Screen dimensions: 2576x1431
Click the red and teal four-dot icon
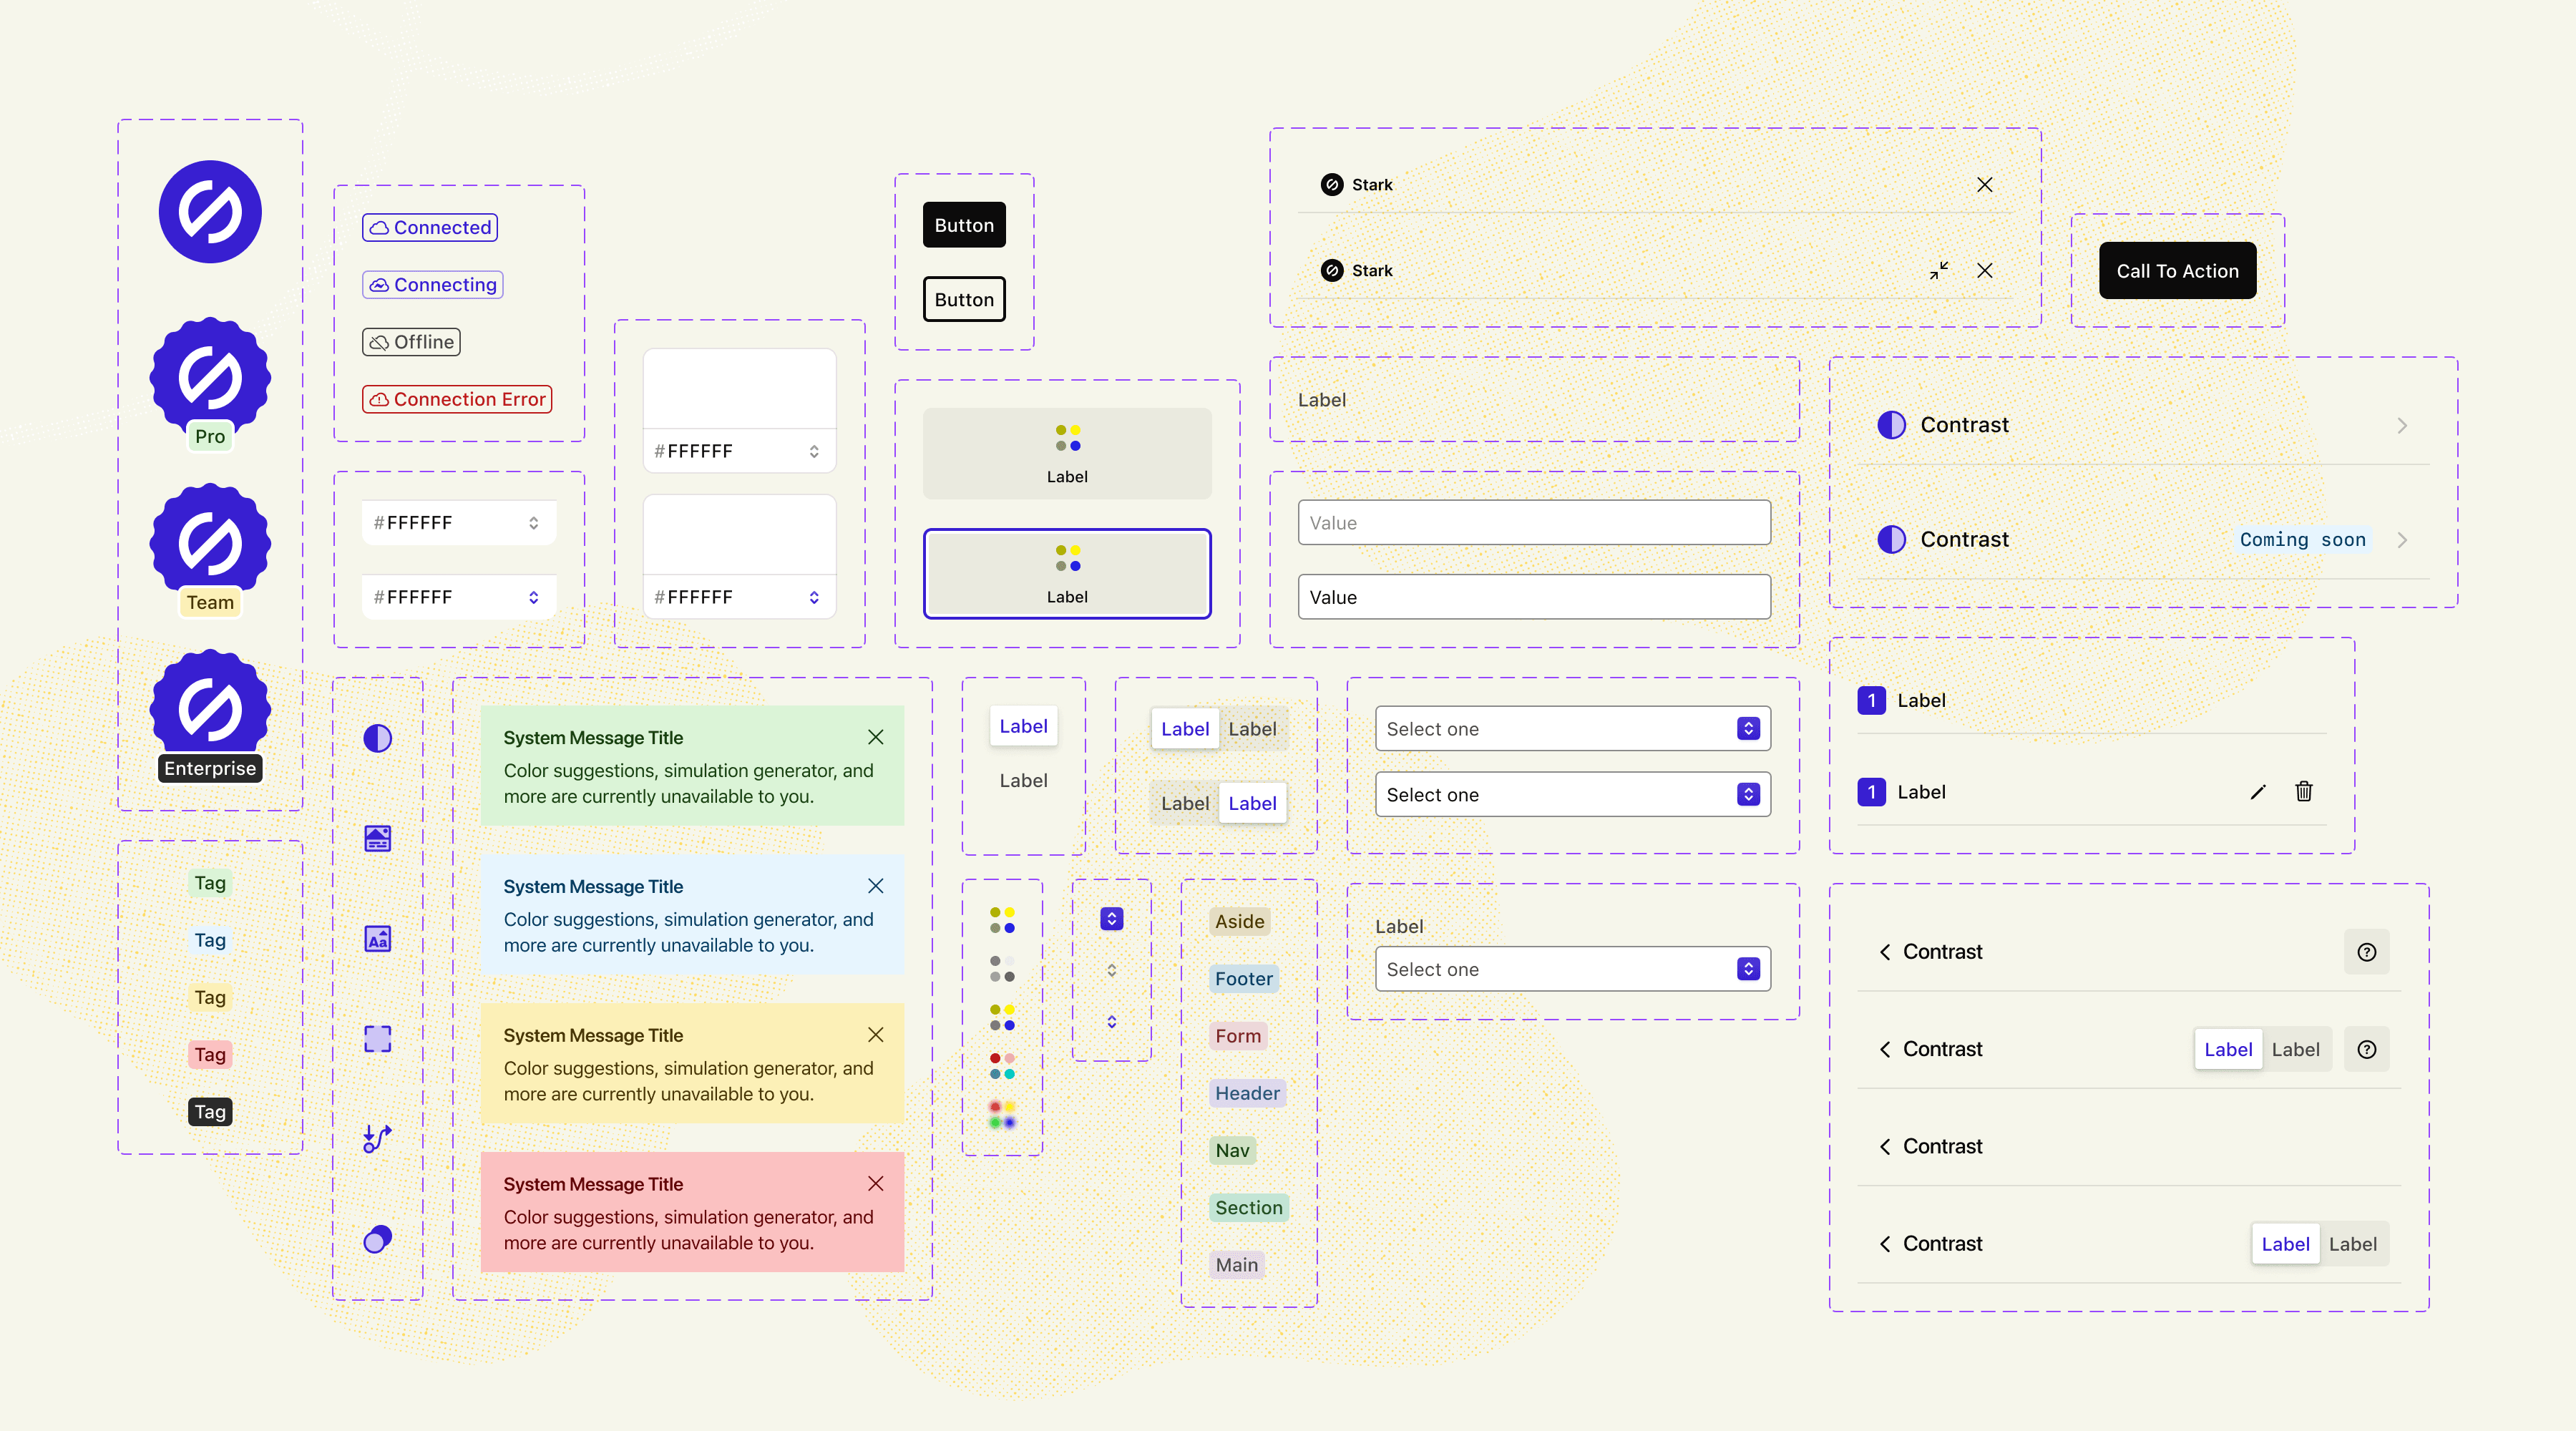[x=1002, y=1066]
